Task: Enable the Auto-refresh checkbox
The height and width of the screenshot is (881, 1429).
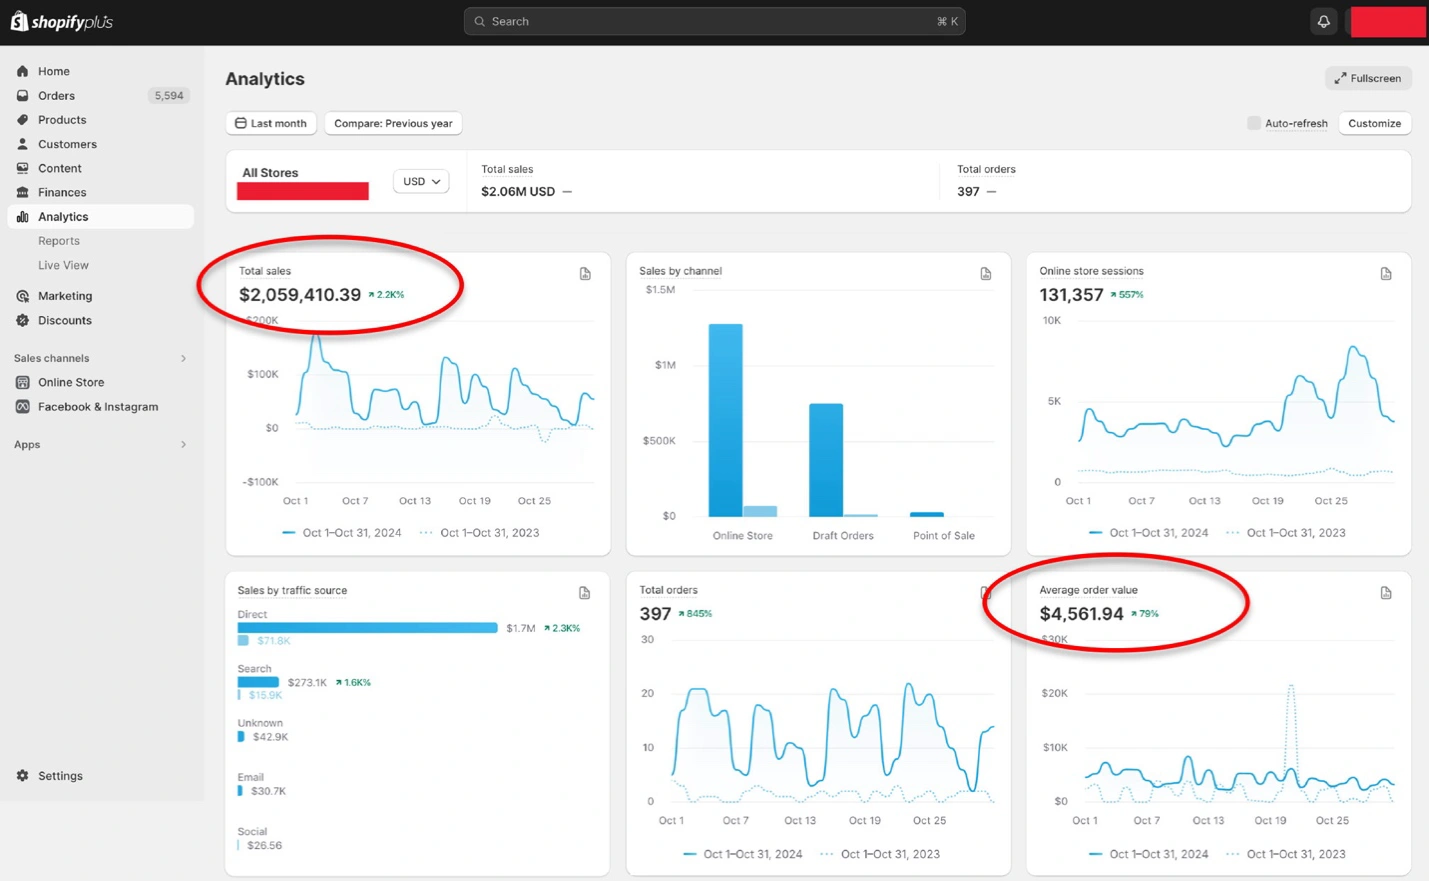Action: click(x=1253, y=123)
